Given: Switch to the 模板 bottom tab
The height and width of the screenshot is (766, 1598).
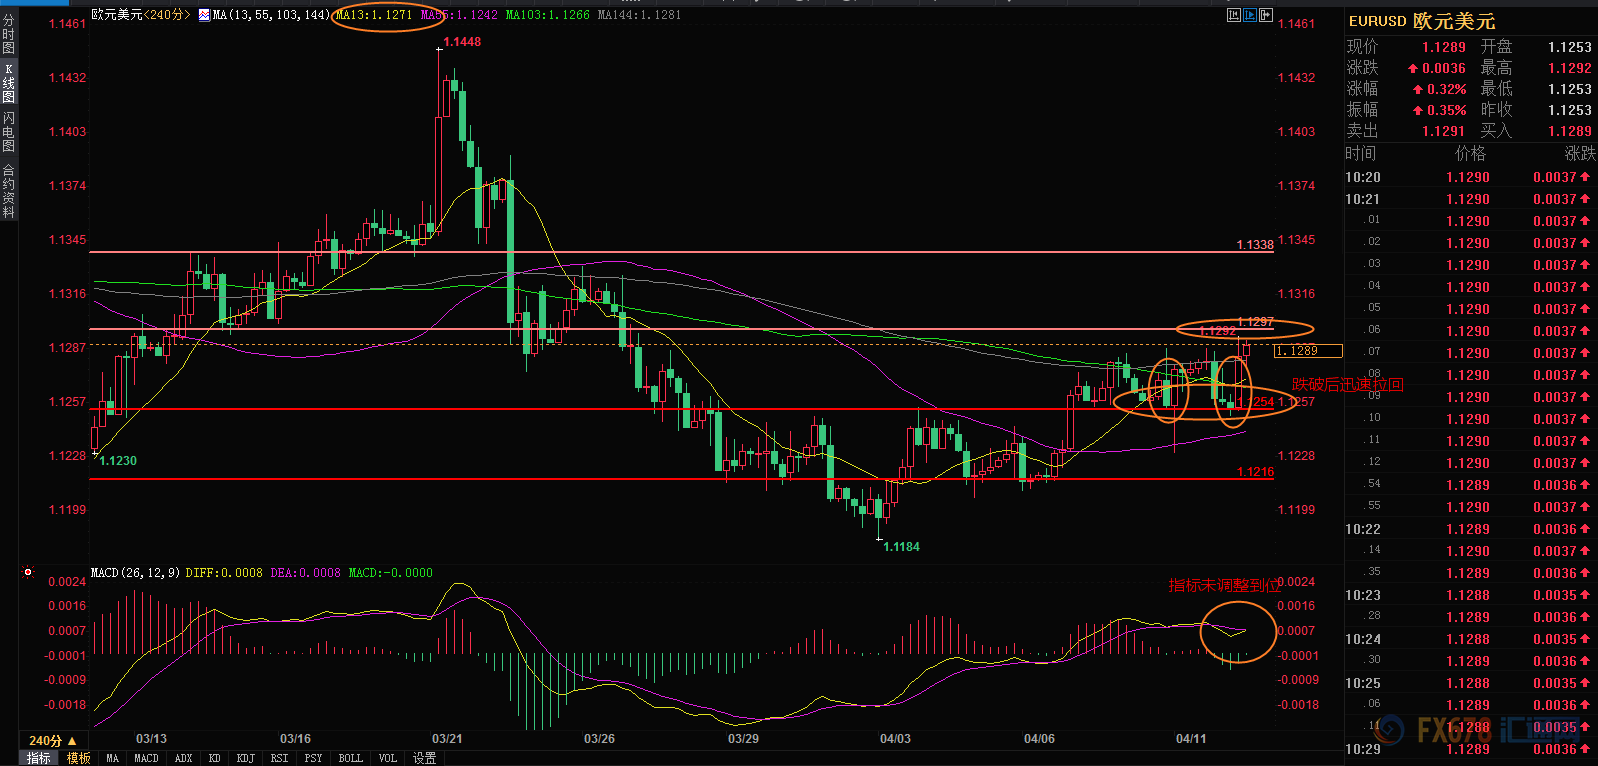Looking at the screenshot, I should click(79, 758).
